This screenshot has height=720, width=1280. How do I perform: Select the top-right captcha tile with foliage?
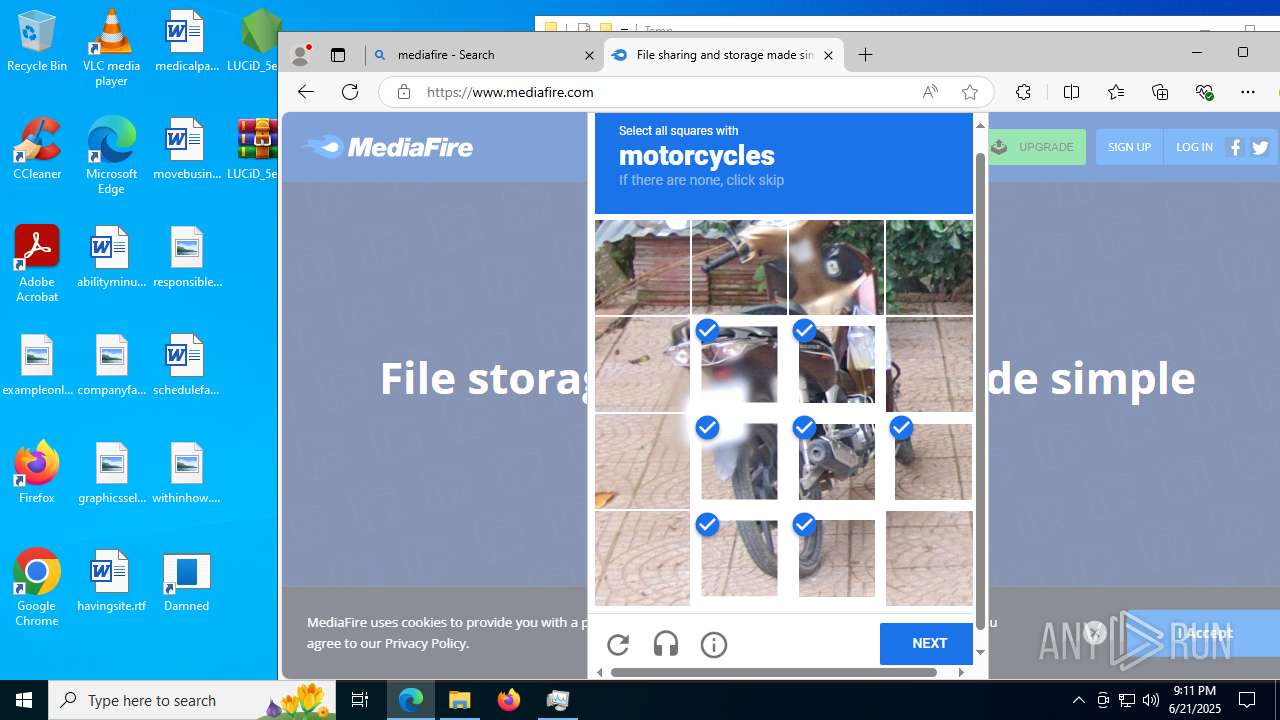click(x=929, y=267)
